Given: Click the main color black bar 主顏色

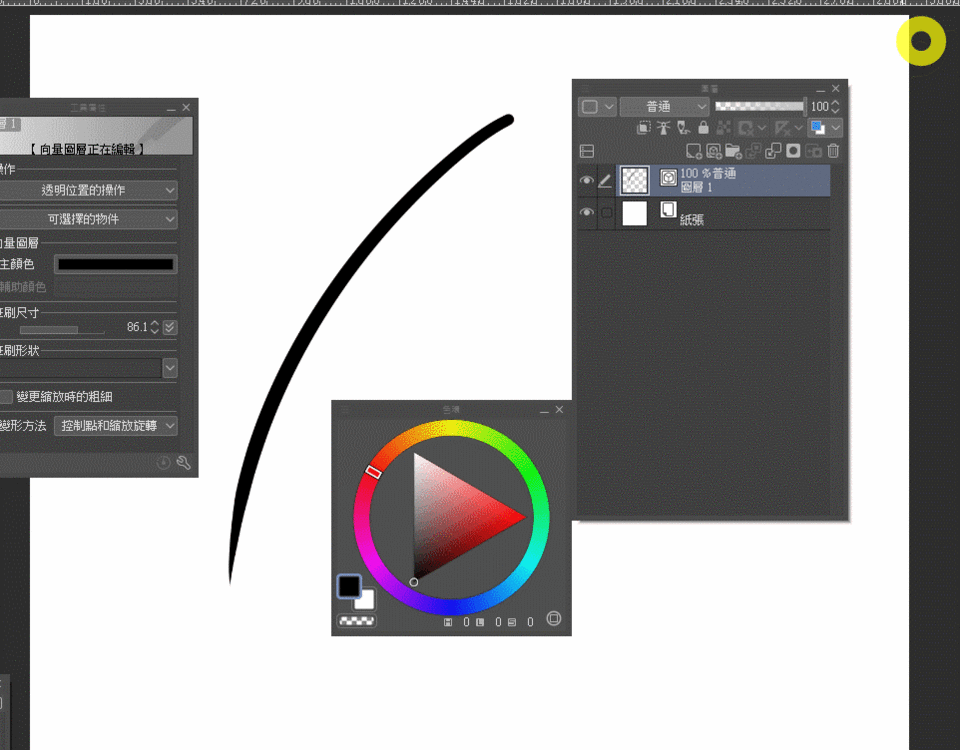Looking at the screenshot, I should click(x=116, y=264).
